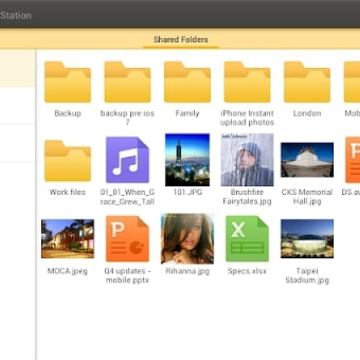View the CKS Memorial Hall.jpg thumbnail

point(307,160)
